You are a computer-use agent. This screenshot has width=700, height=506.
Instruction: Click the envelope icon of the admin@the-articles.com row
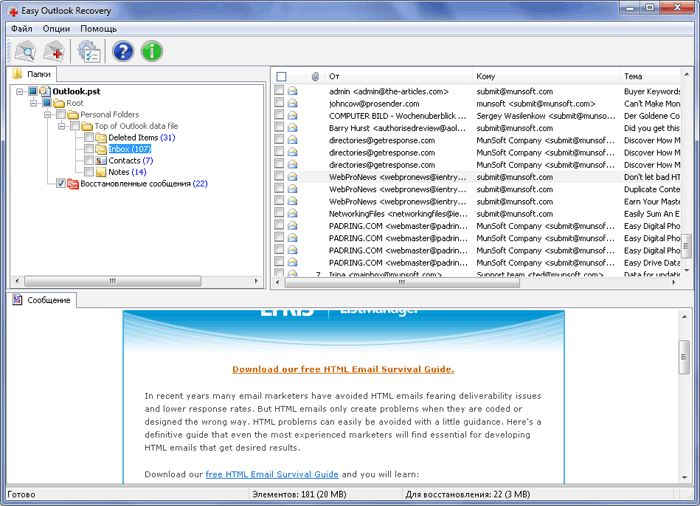point(292,91)
